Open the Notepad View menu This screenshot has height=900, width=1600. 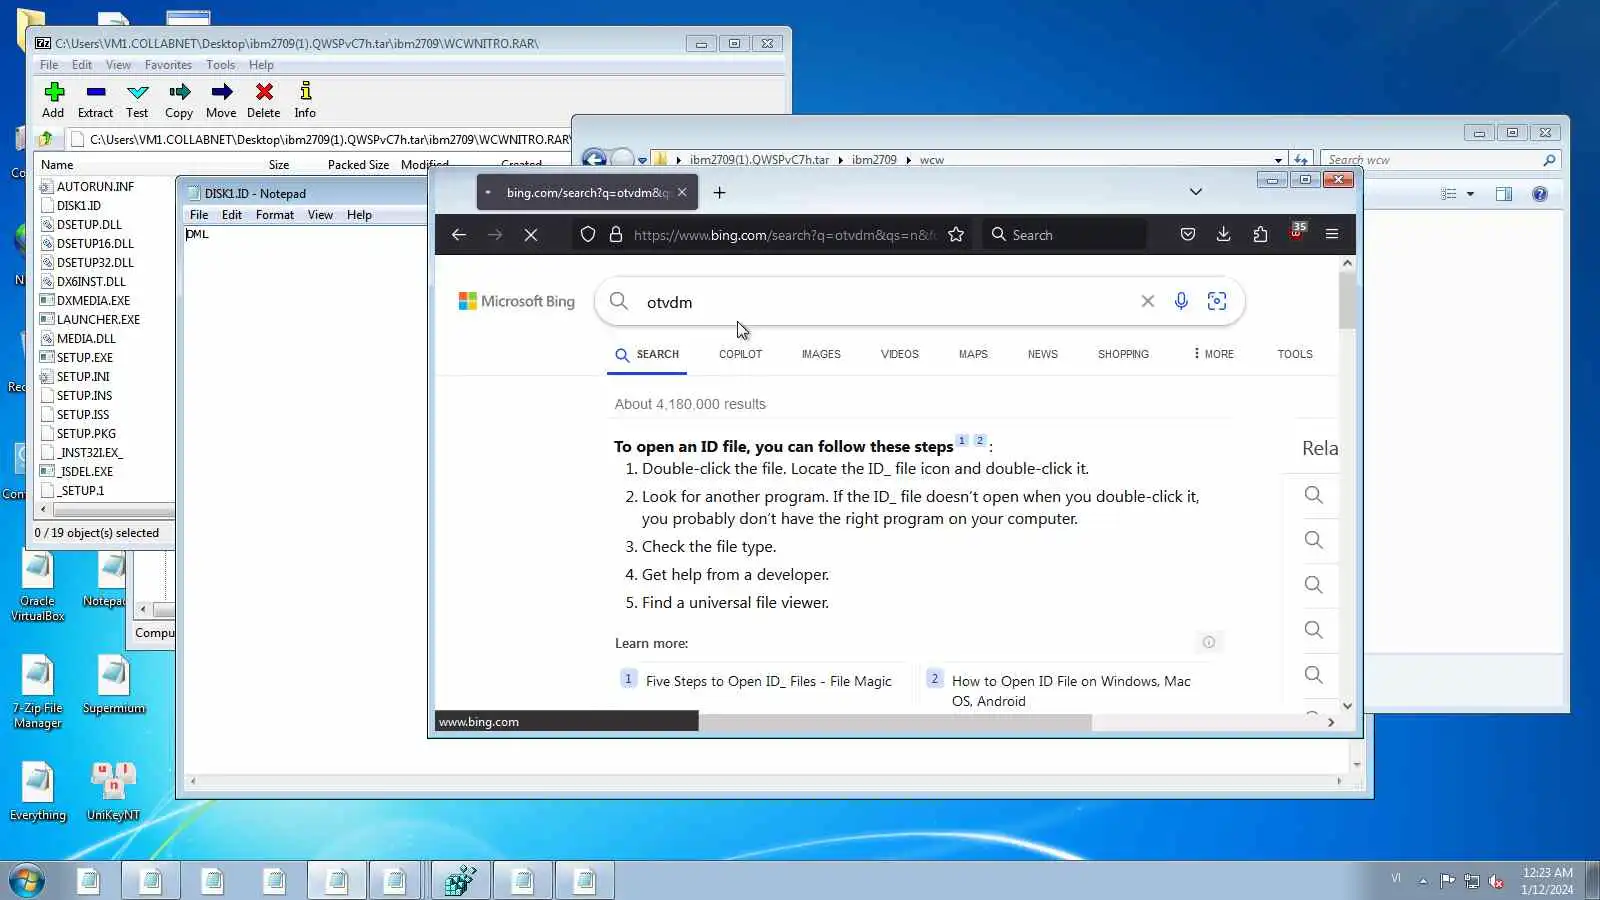pyautogui.click(x=320, y=215)
